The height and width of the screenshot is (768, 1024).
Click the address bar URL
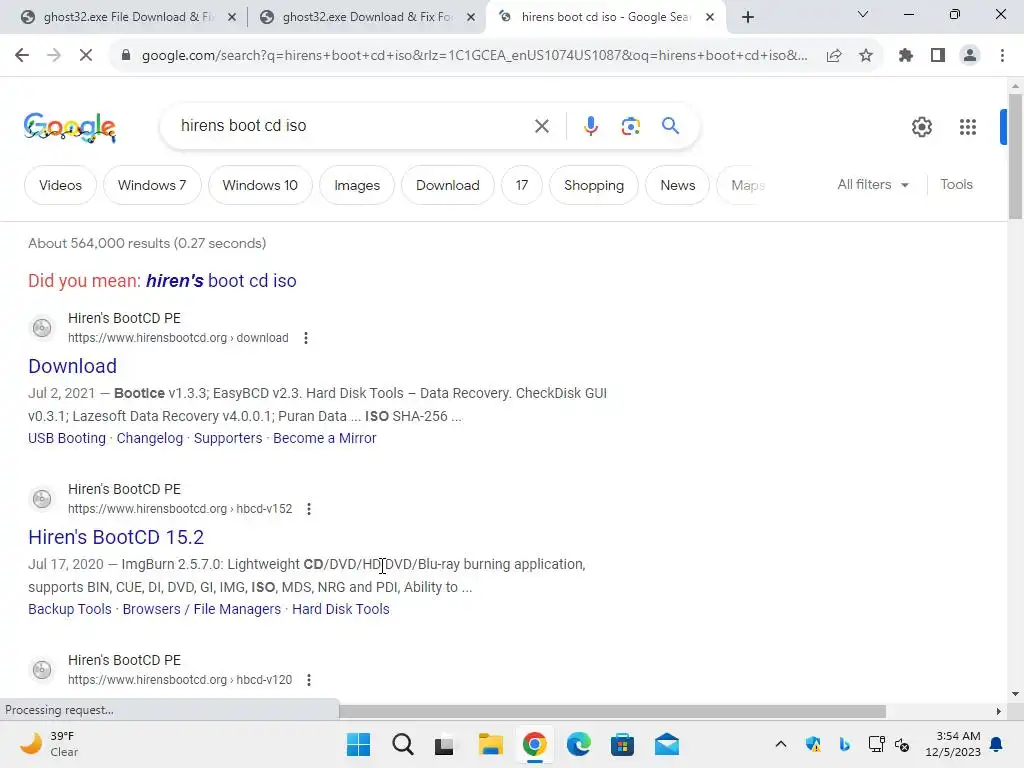tap(475, 56)
